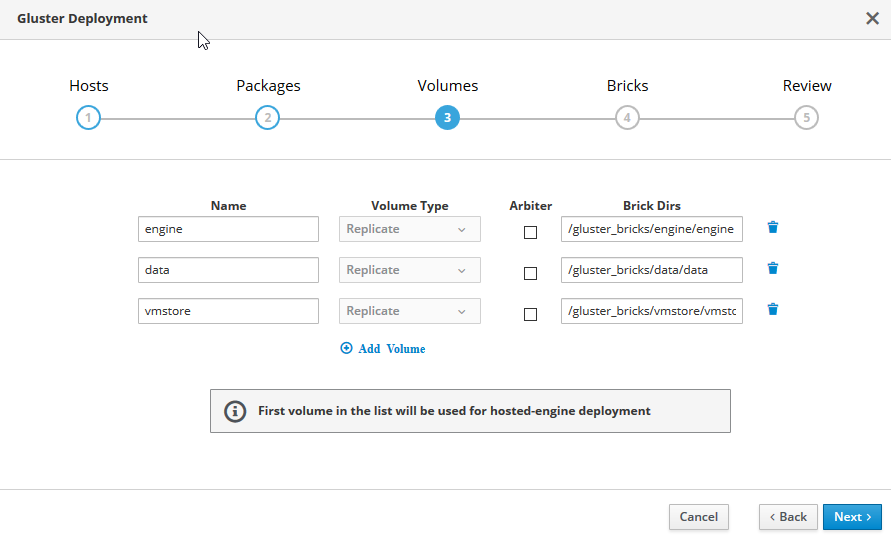Toggle Arbiter checkbox for data volume

[530, 273]
